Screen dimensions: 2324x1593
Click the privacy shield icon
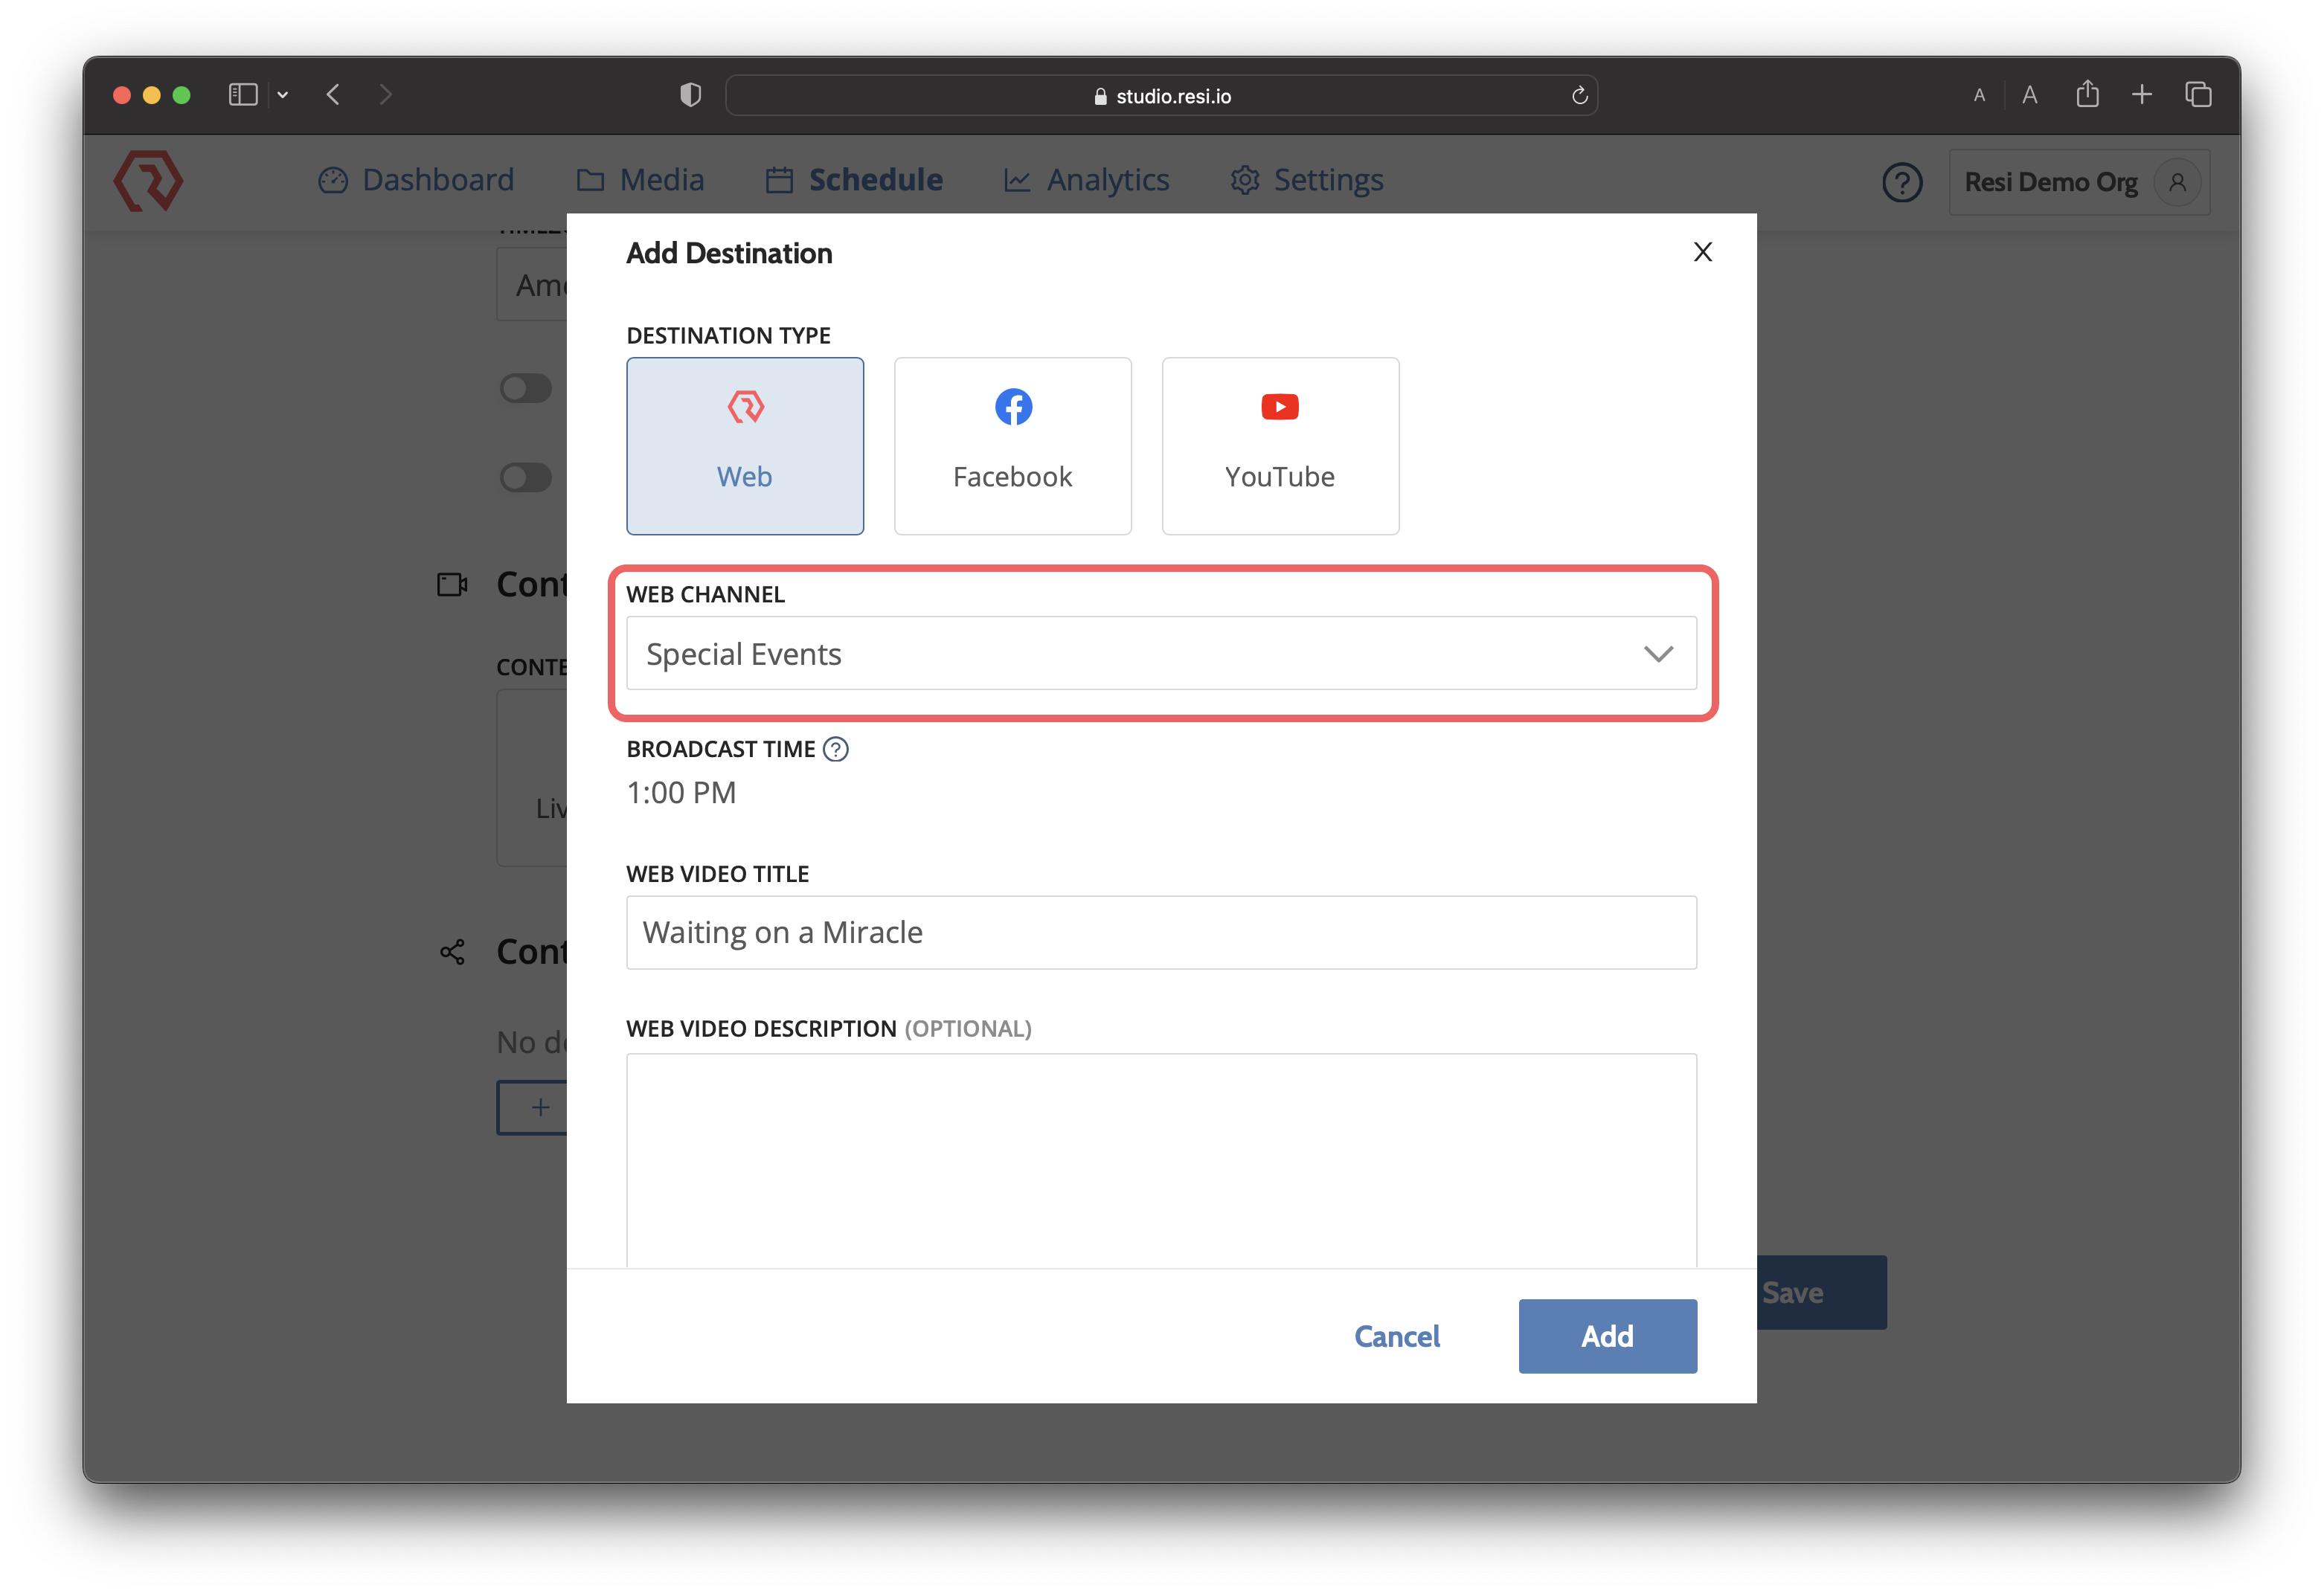(x=690, y=95)
